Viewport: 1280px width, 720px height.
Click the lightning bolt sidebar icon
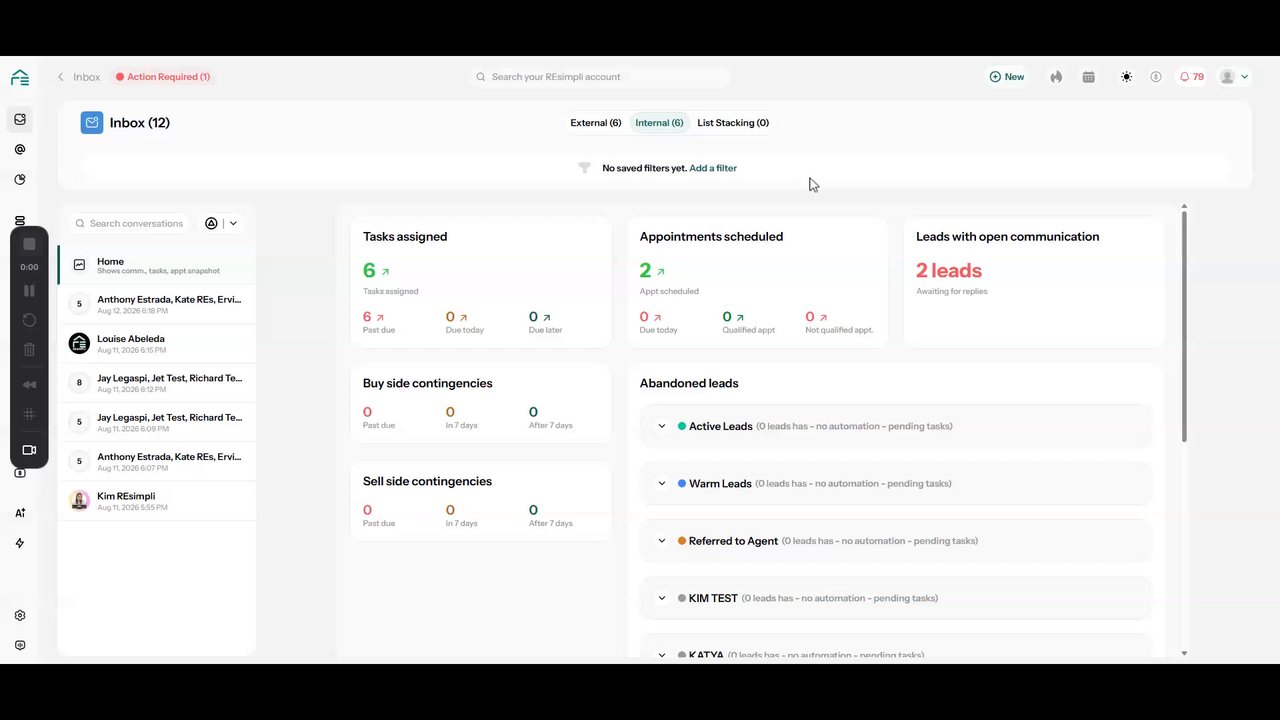[x=20, y=543]
